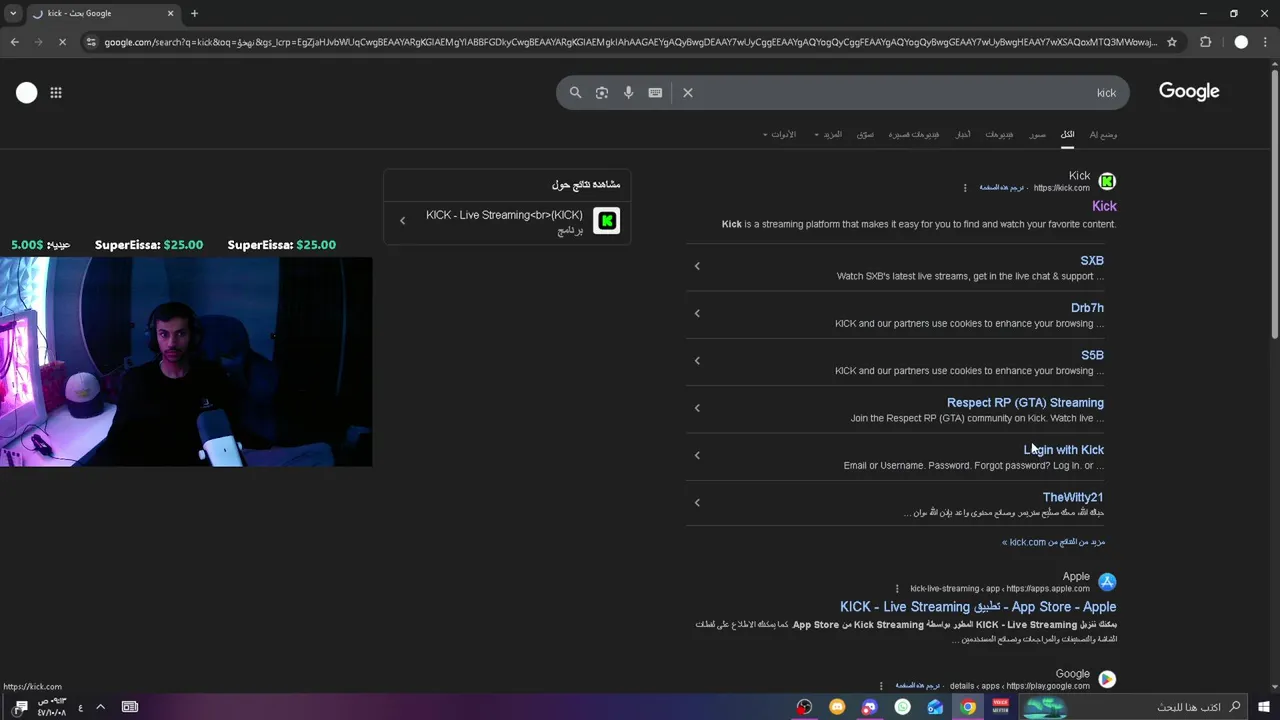Open the الأدوات (Tools) dropdown
The width and height of the screenshot is (1280, 720).
pyautogui.click(x=780, y=134)
